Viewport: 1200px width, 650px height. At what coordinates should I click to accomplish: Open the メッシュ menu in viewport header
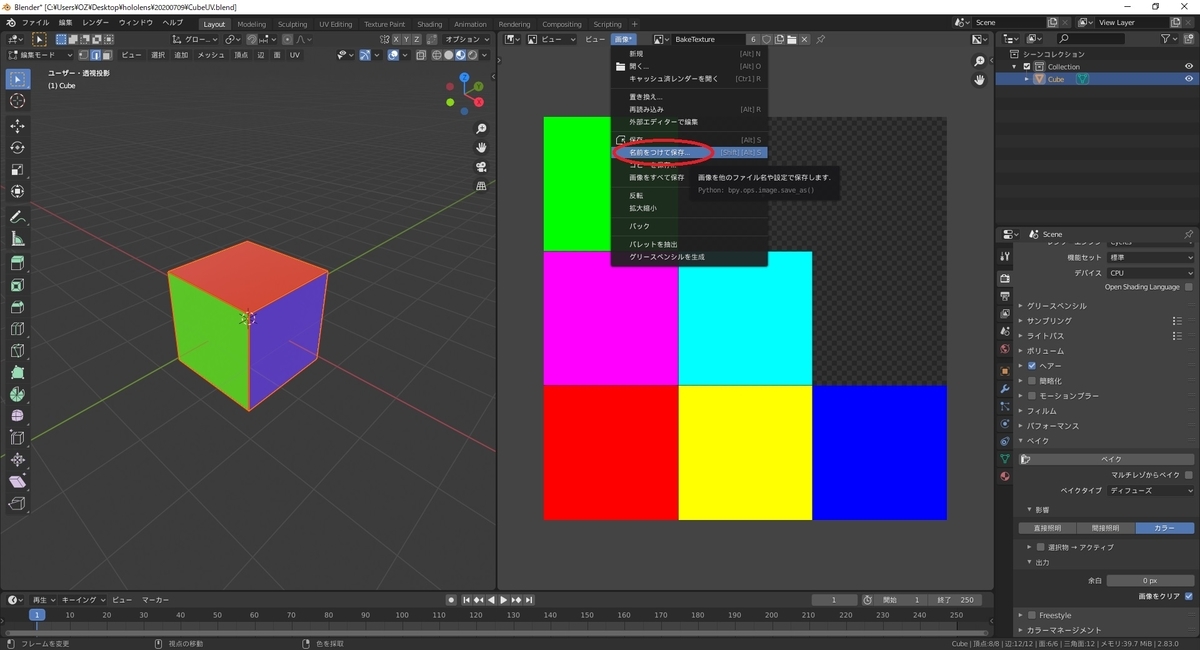210,55
